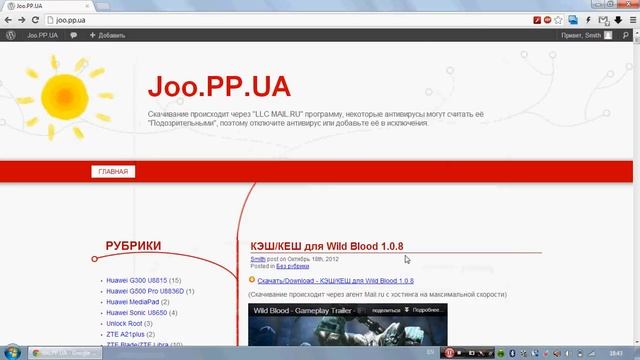Open a new browser tab
The image size is (640, 360).
point(102,6)
